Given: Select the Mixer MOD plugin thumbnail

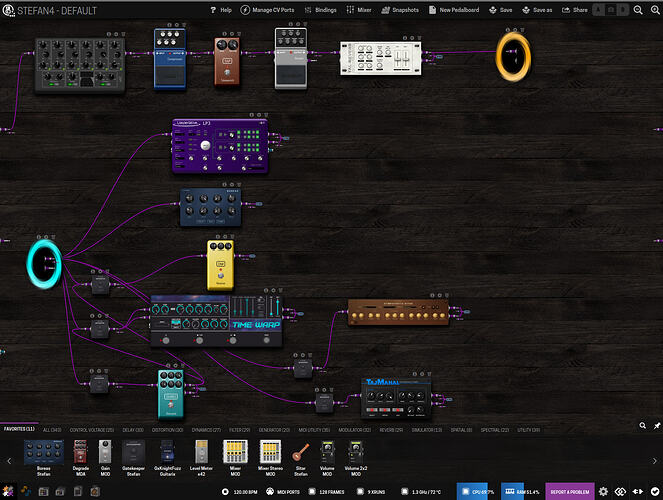Looking at the screenshot, I should coord(235,458).
